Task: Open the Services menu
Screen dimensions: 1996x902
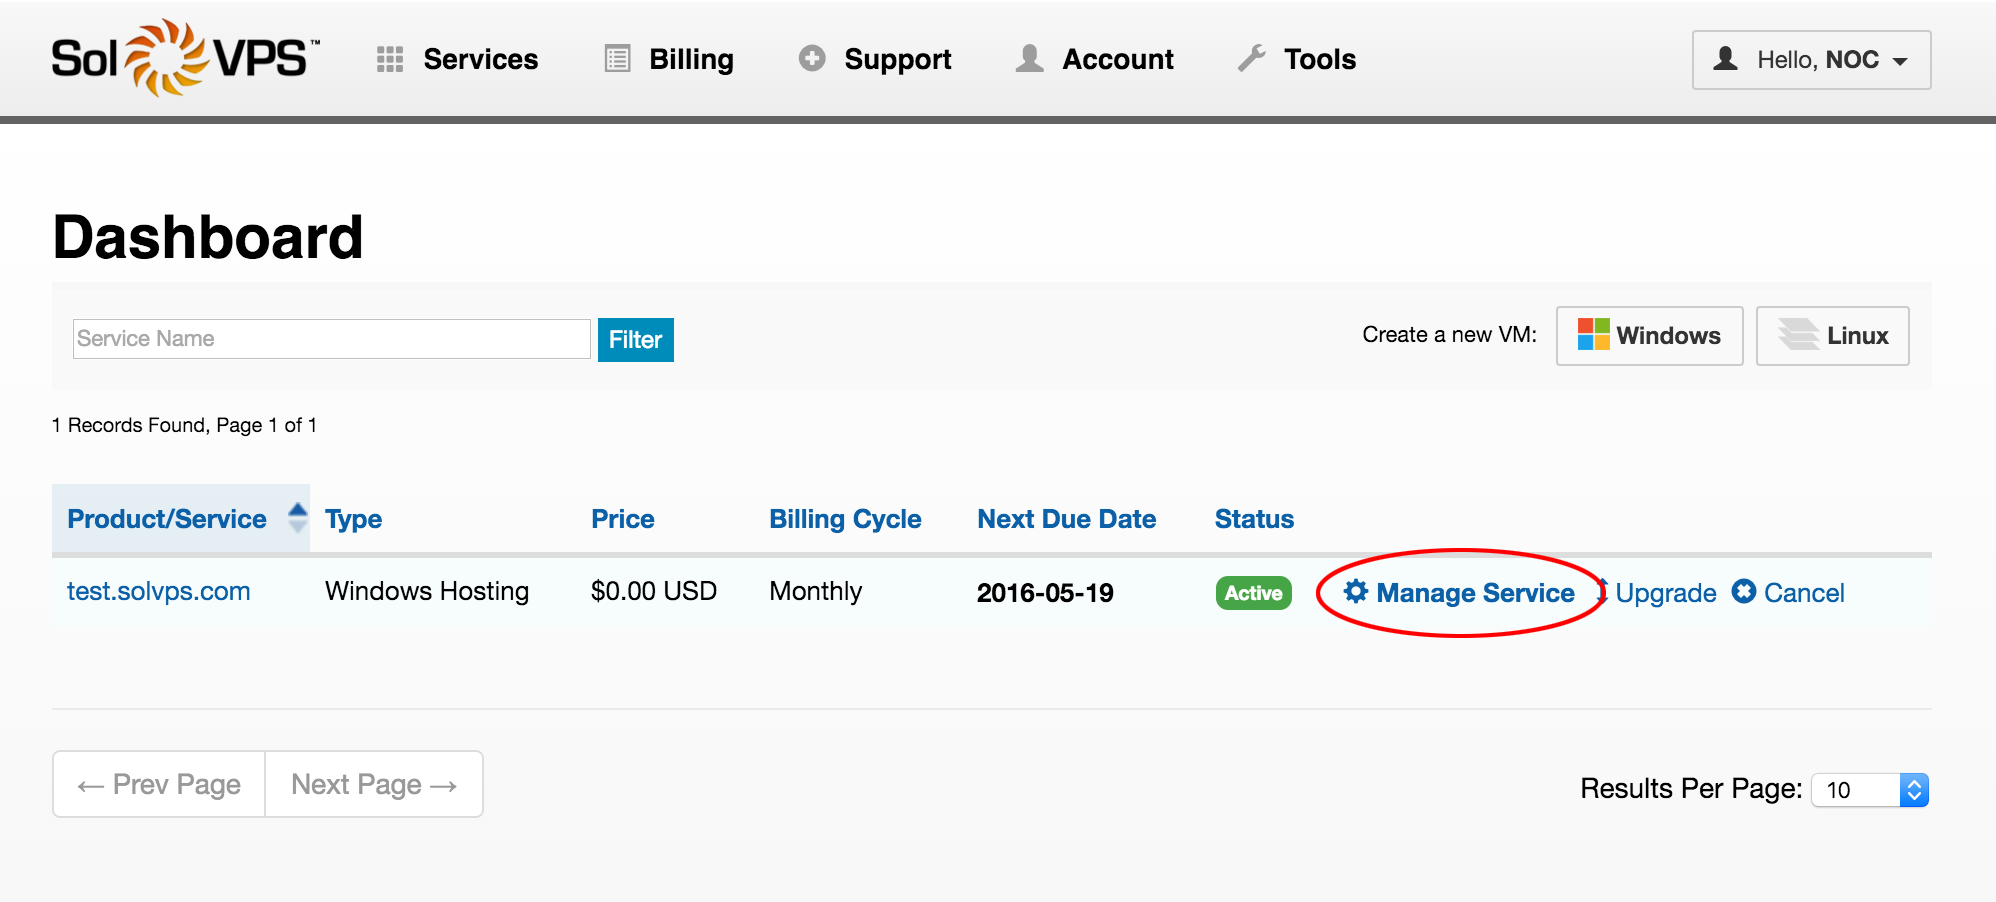Action: (480, 60)
